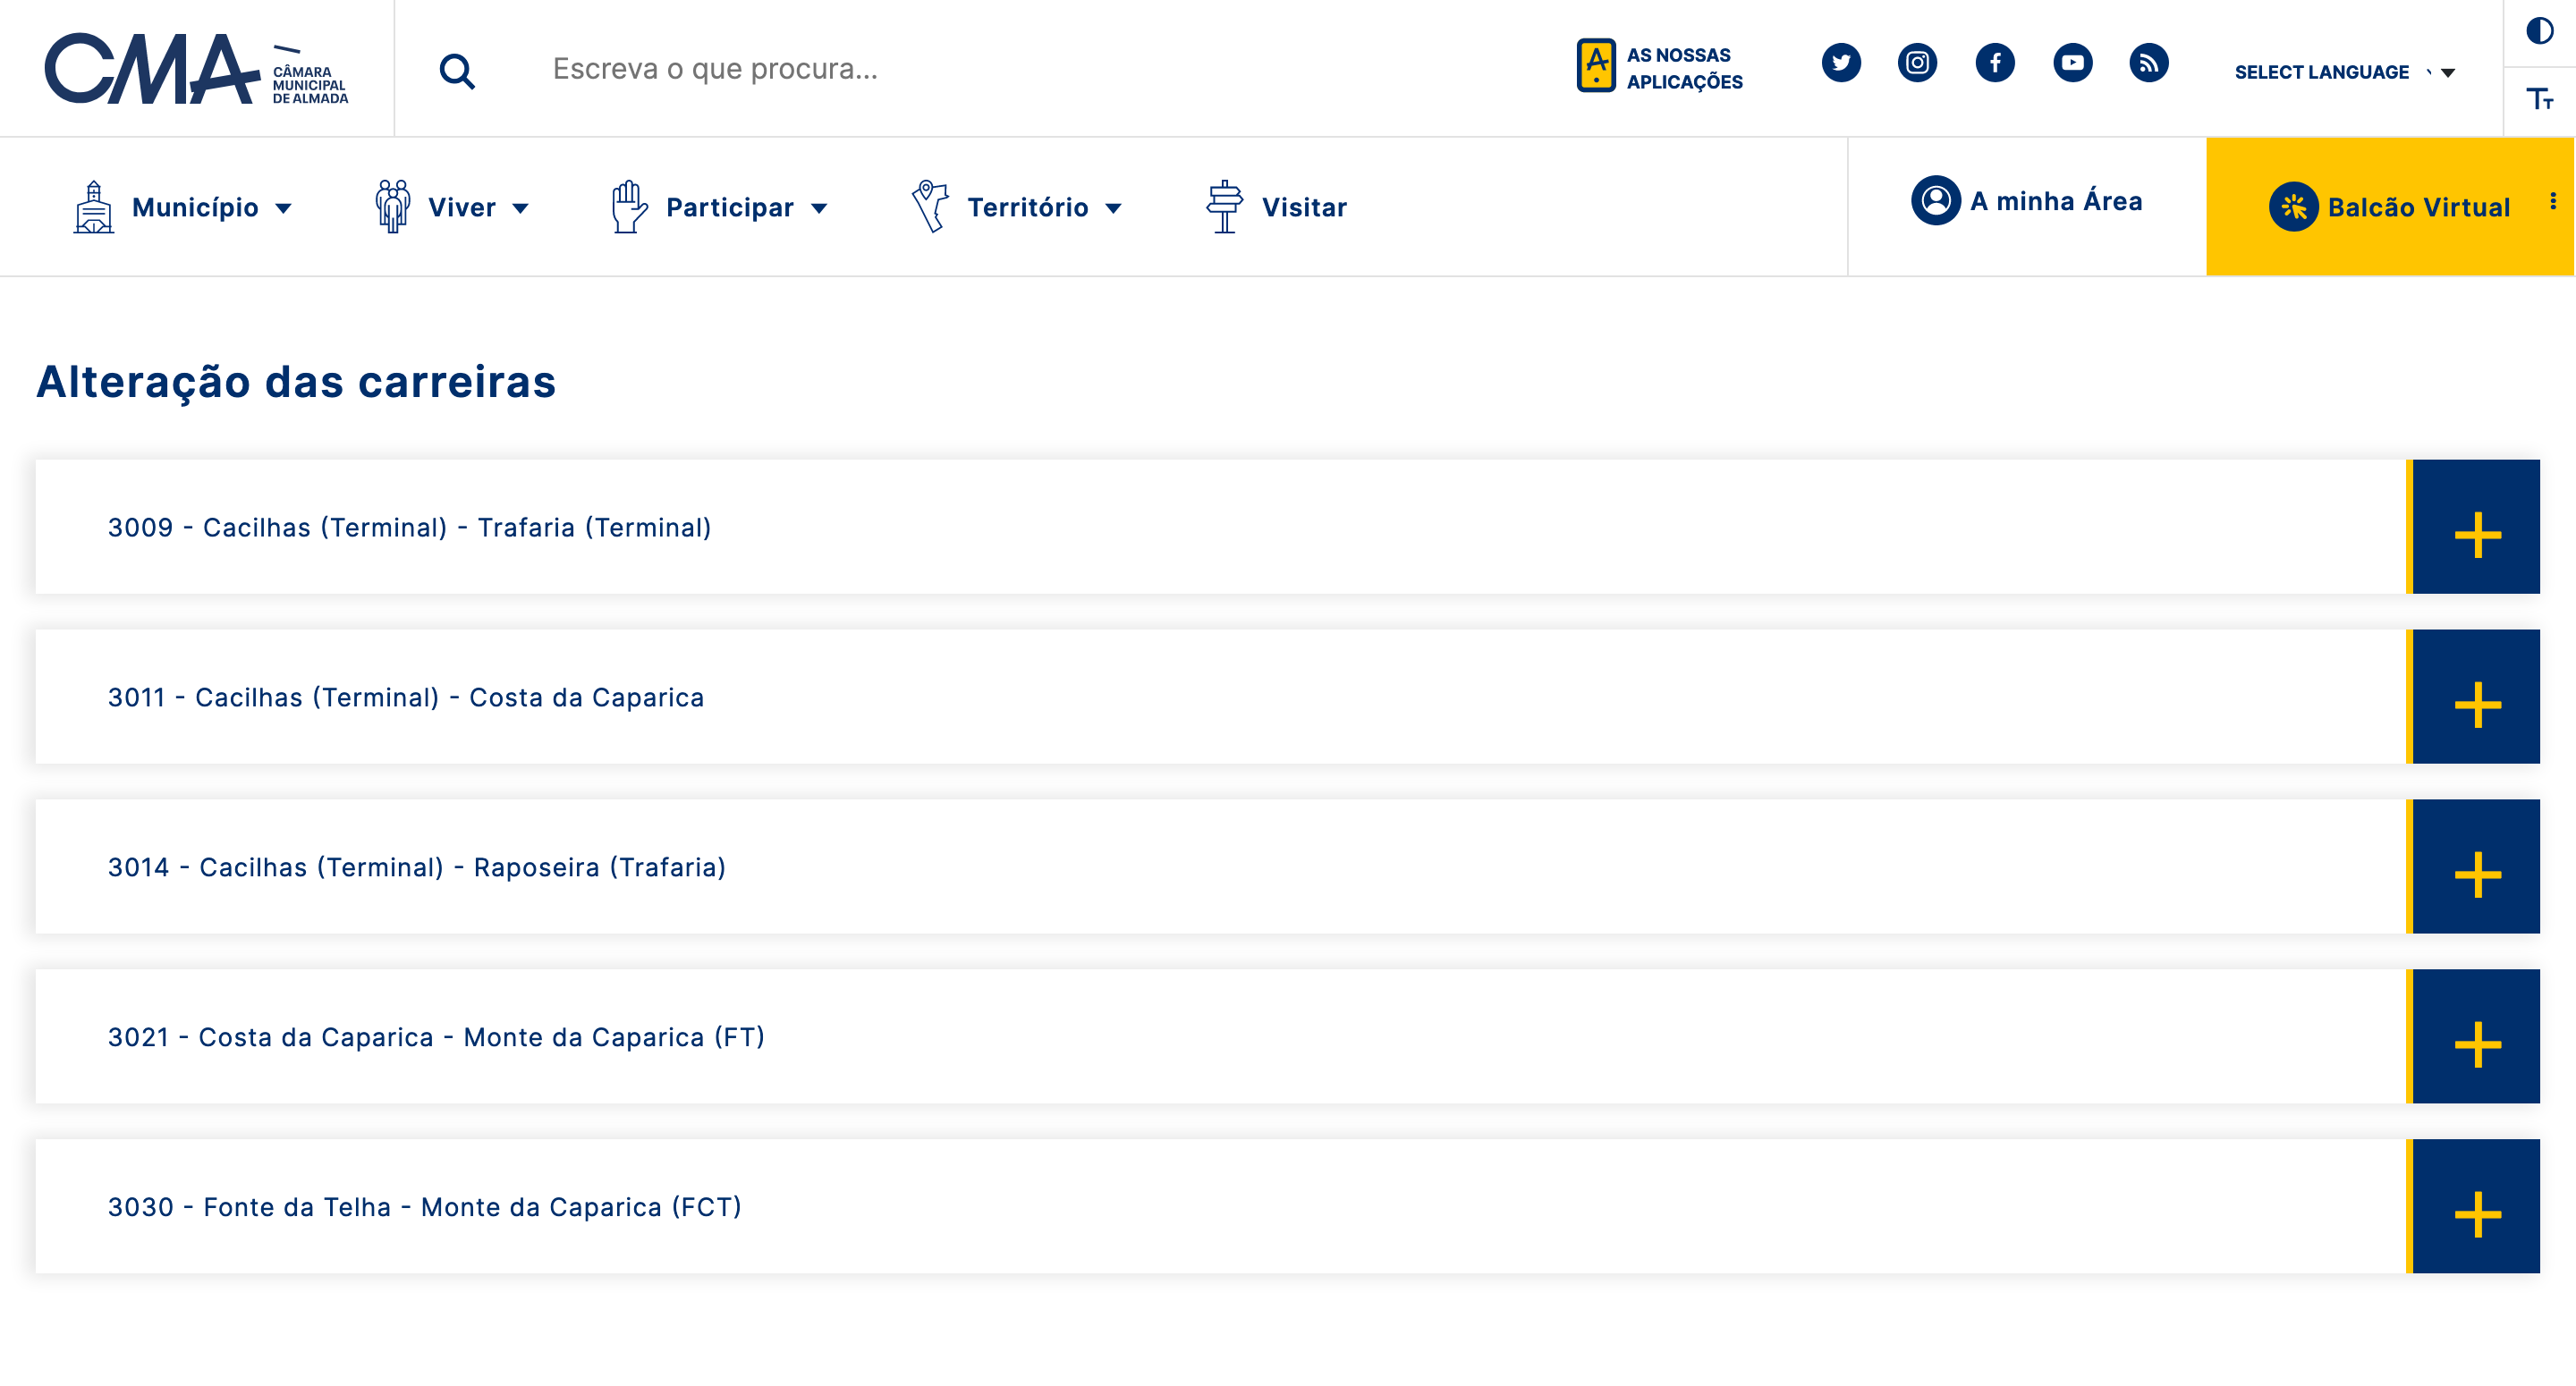Expand route 3030 with its plus button

(x=2476, y=1207)
